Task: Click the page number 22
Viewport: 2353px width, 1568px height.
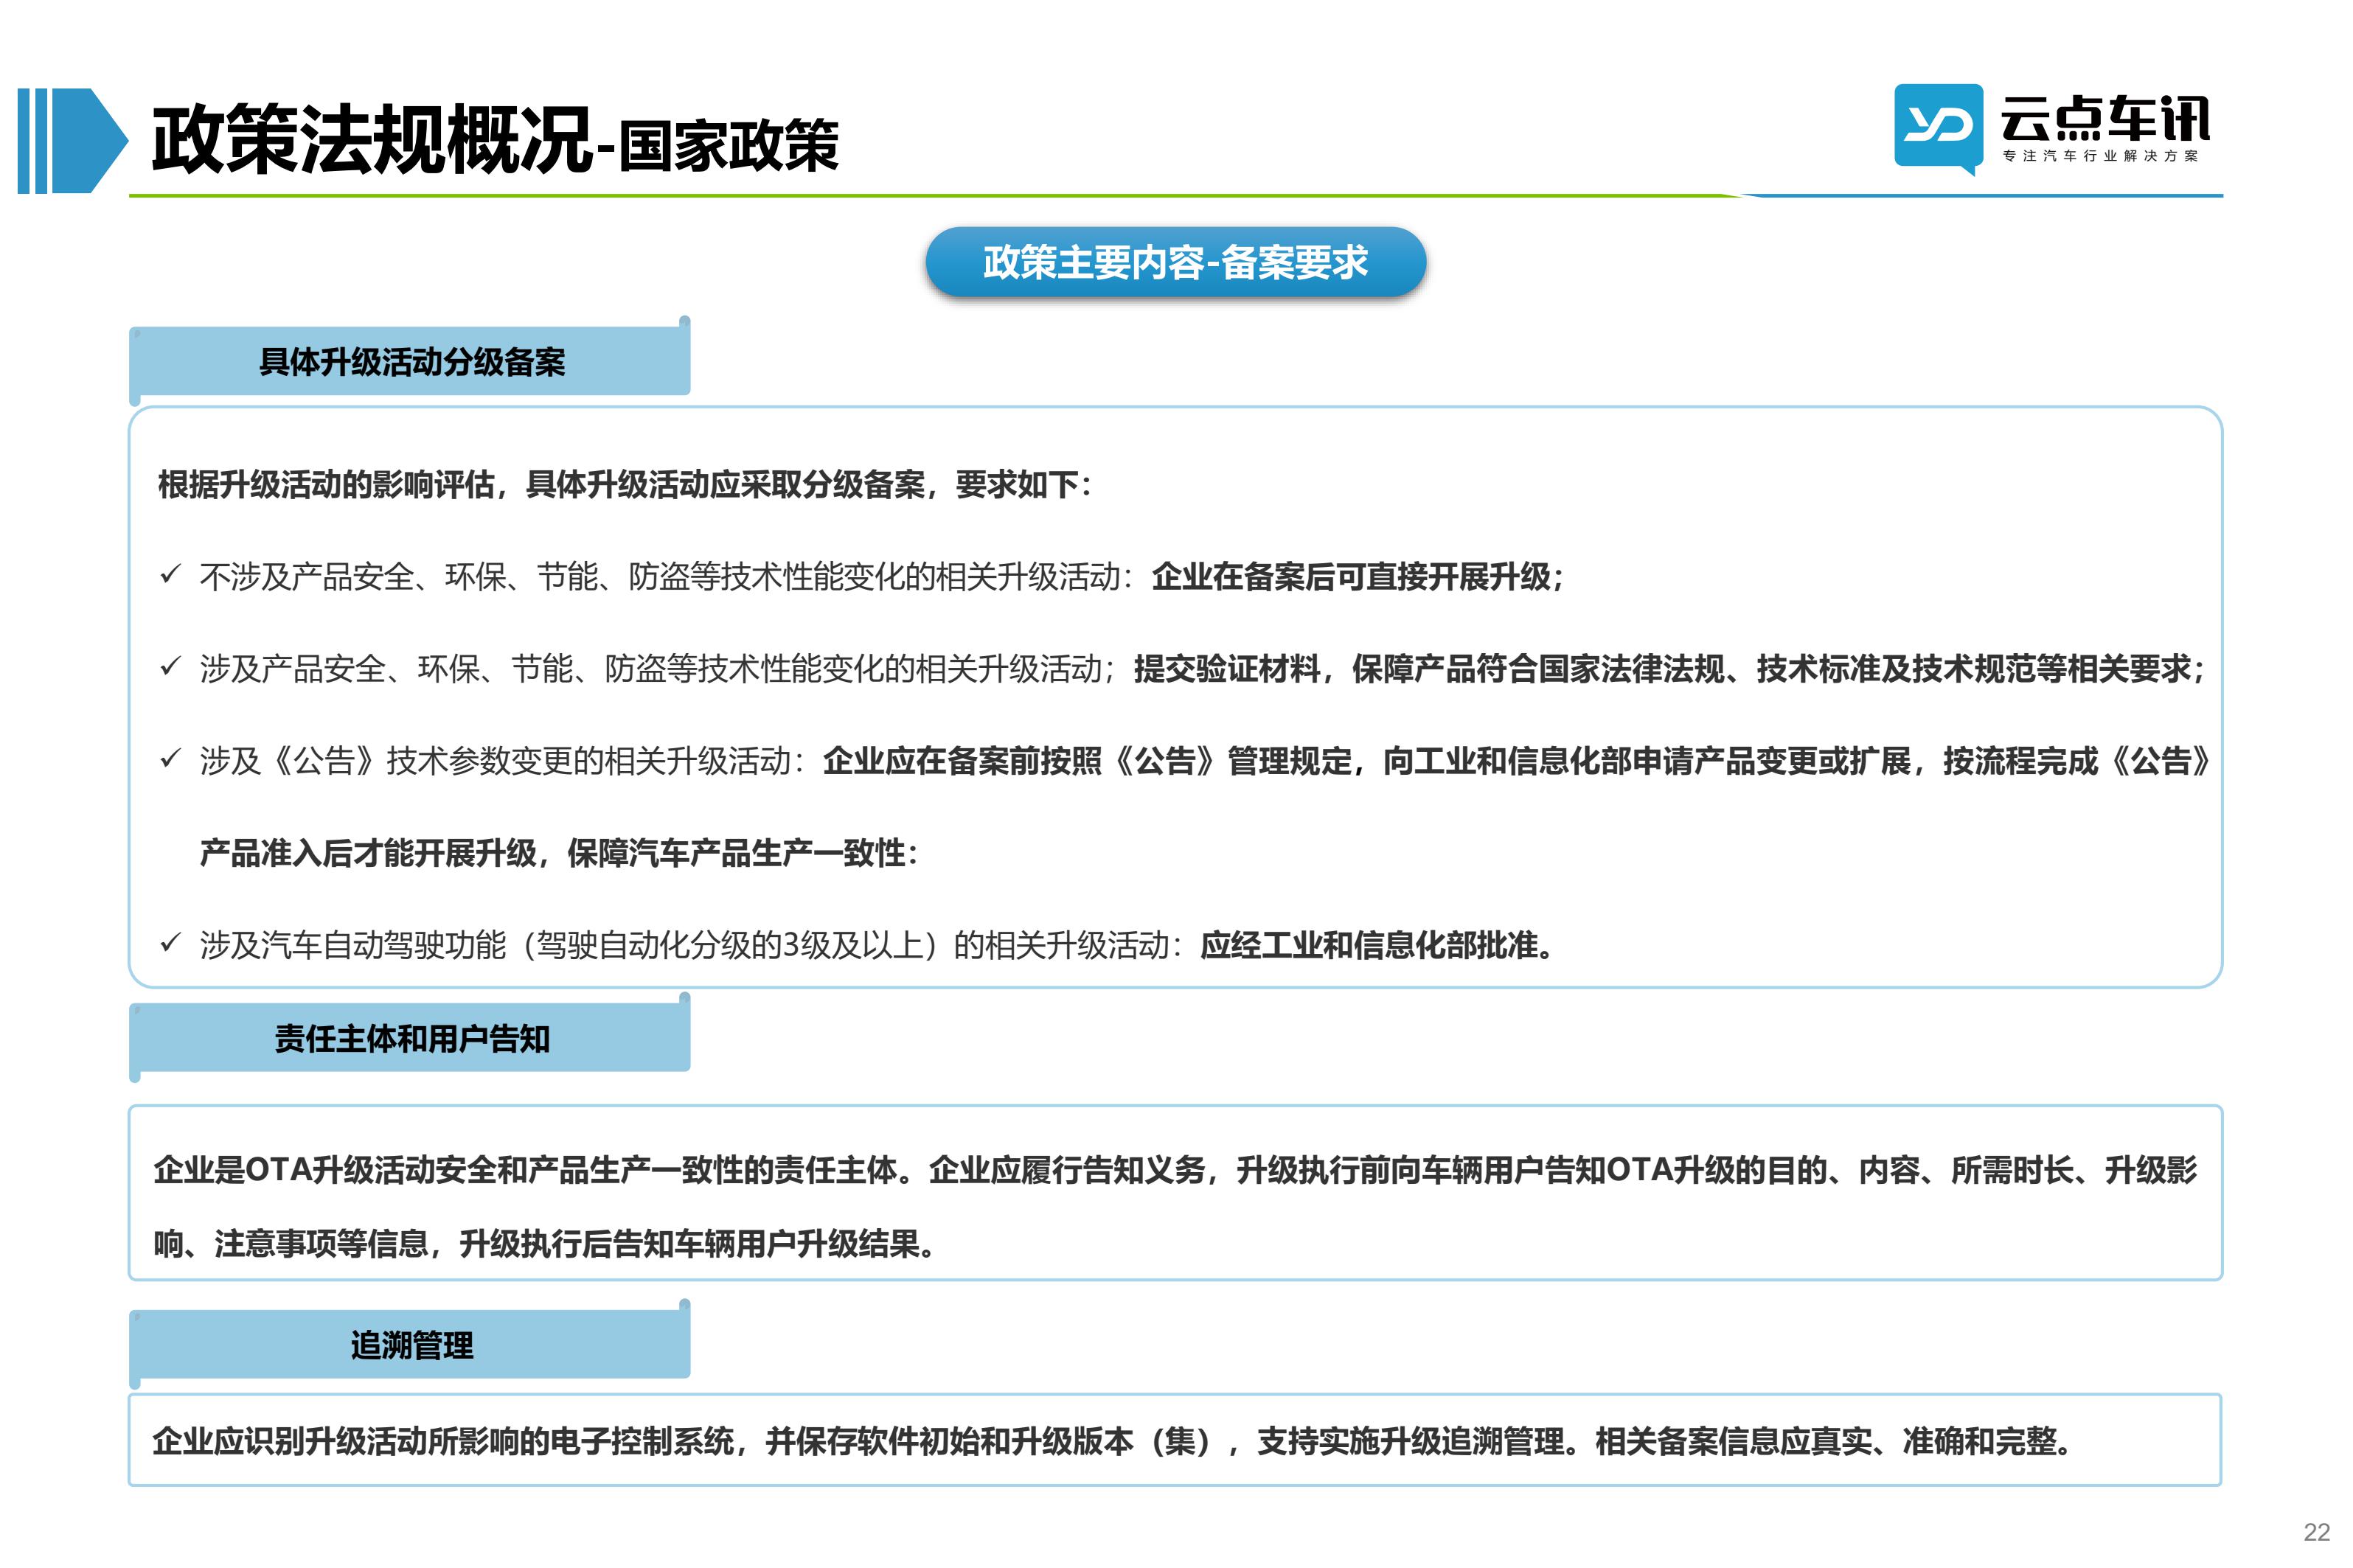Action: 2316,1532
